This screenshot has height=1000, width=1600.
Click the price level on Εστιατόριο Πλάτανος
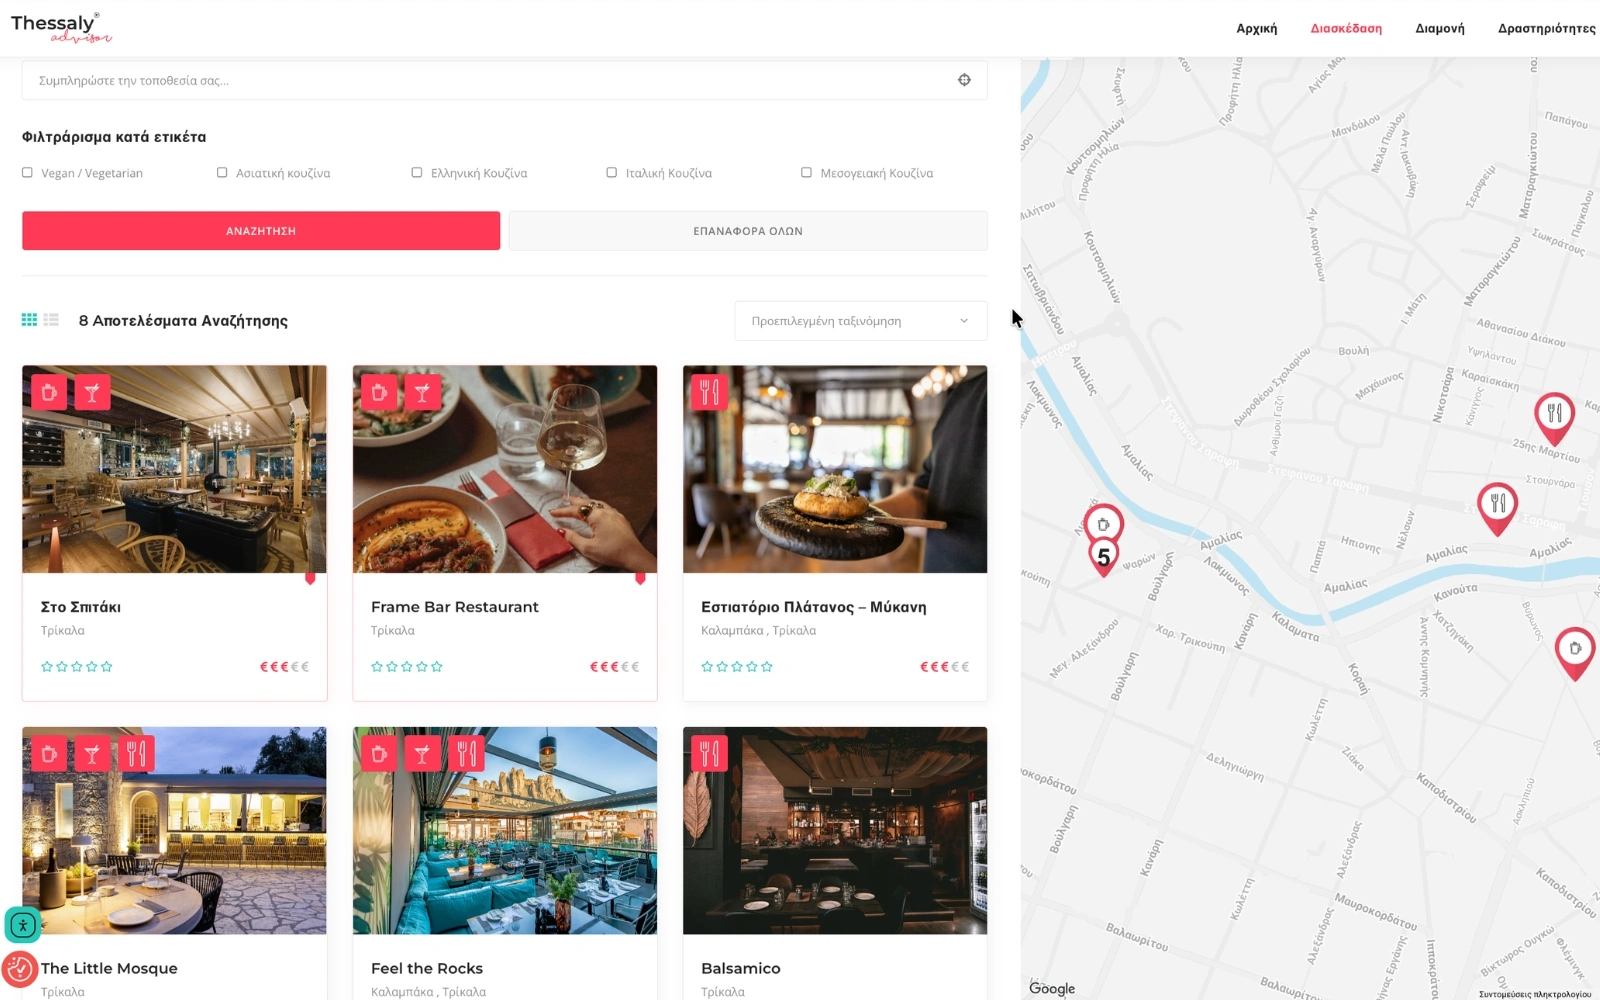click(x=944, y=667)
